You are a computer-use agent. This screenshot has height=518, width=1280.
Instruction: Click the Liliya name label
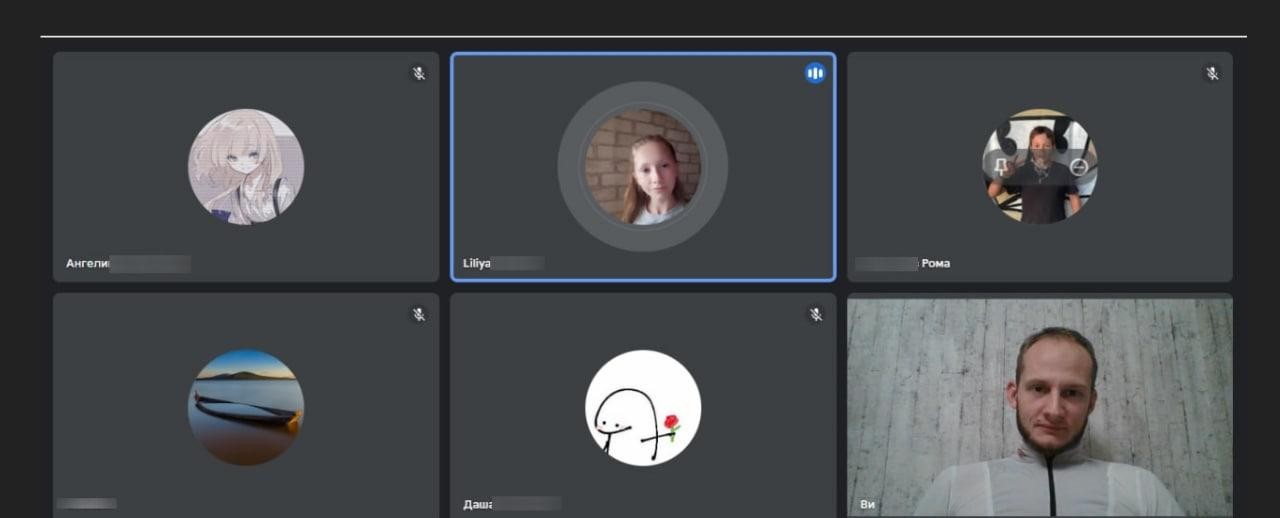477,264
